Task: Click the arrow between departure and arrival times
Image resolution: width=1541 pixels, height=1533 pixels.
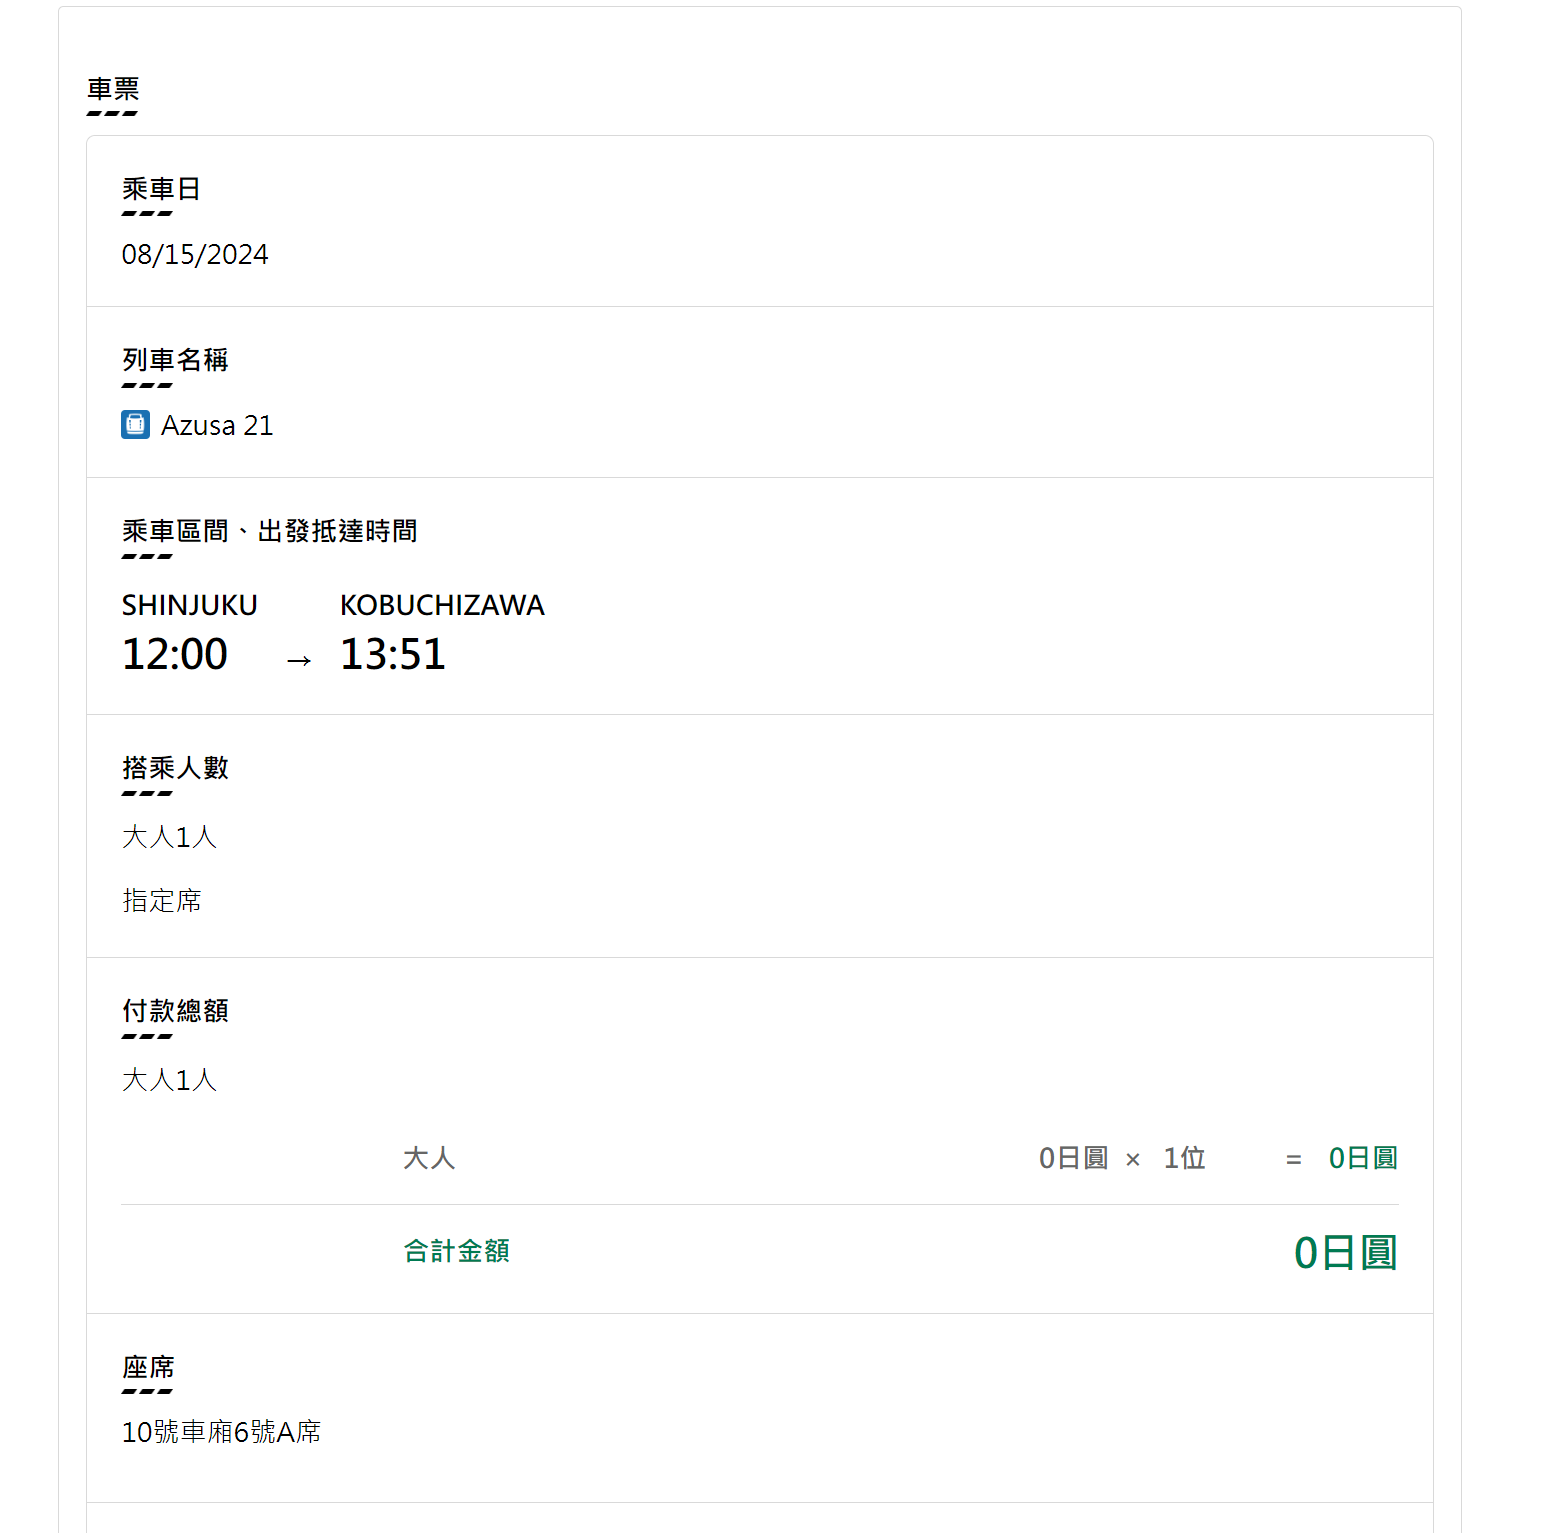Action: [299, 661]
